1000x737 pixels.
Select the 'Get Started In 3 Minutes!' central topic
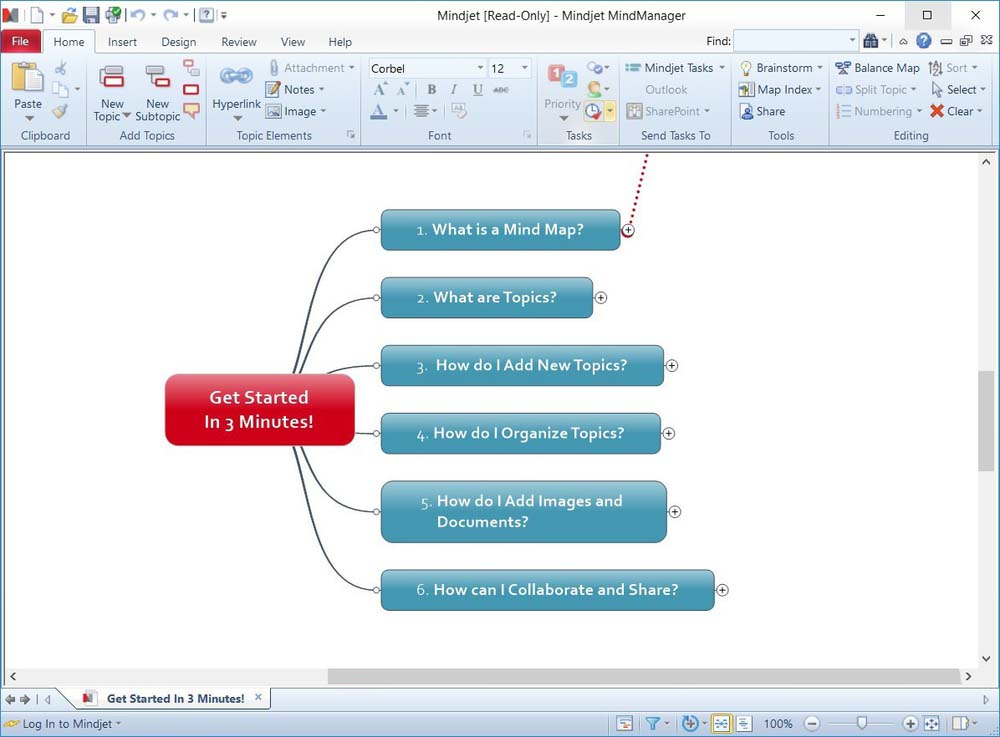tap(259, 410)
